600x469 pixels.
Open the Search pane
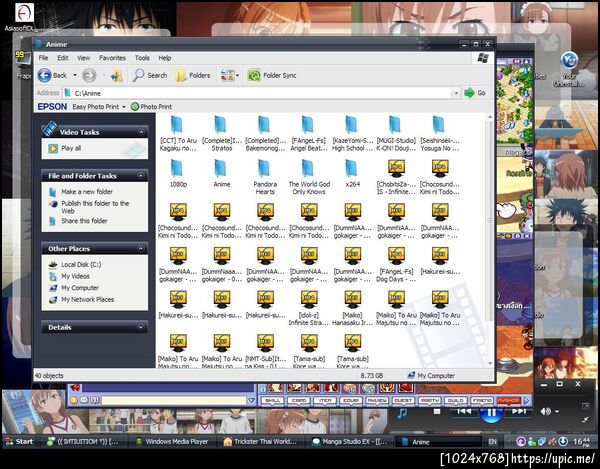[x=150, y=75]
